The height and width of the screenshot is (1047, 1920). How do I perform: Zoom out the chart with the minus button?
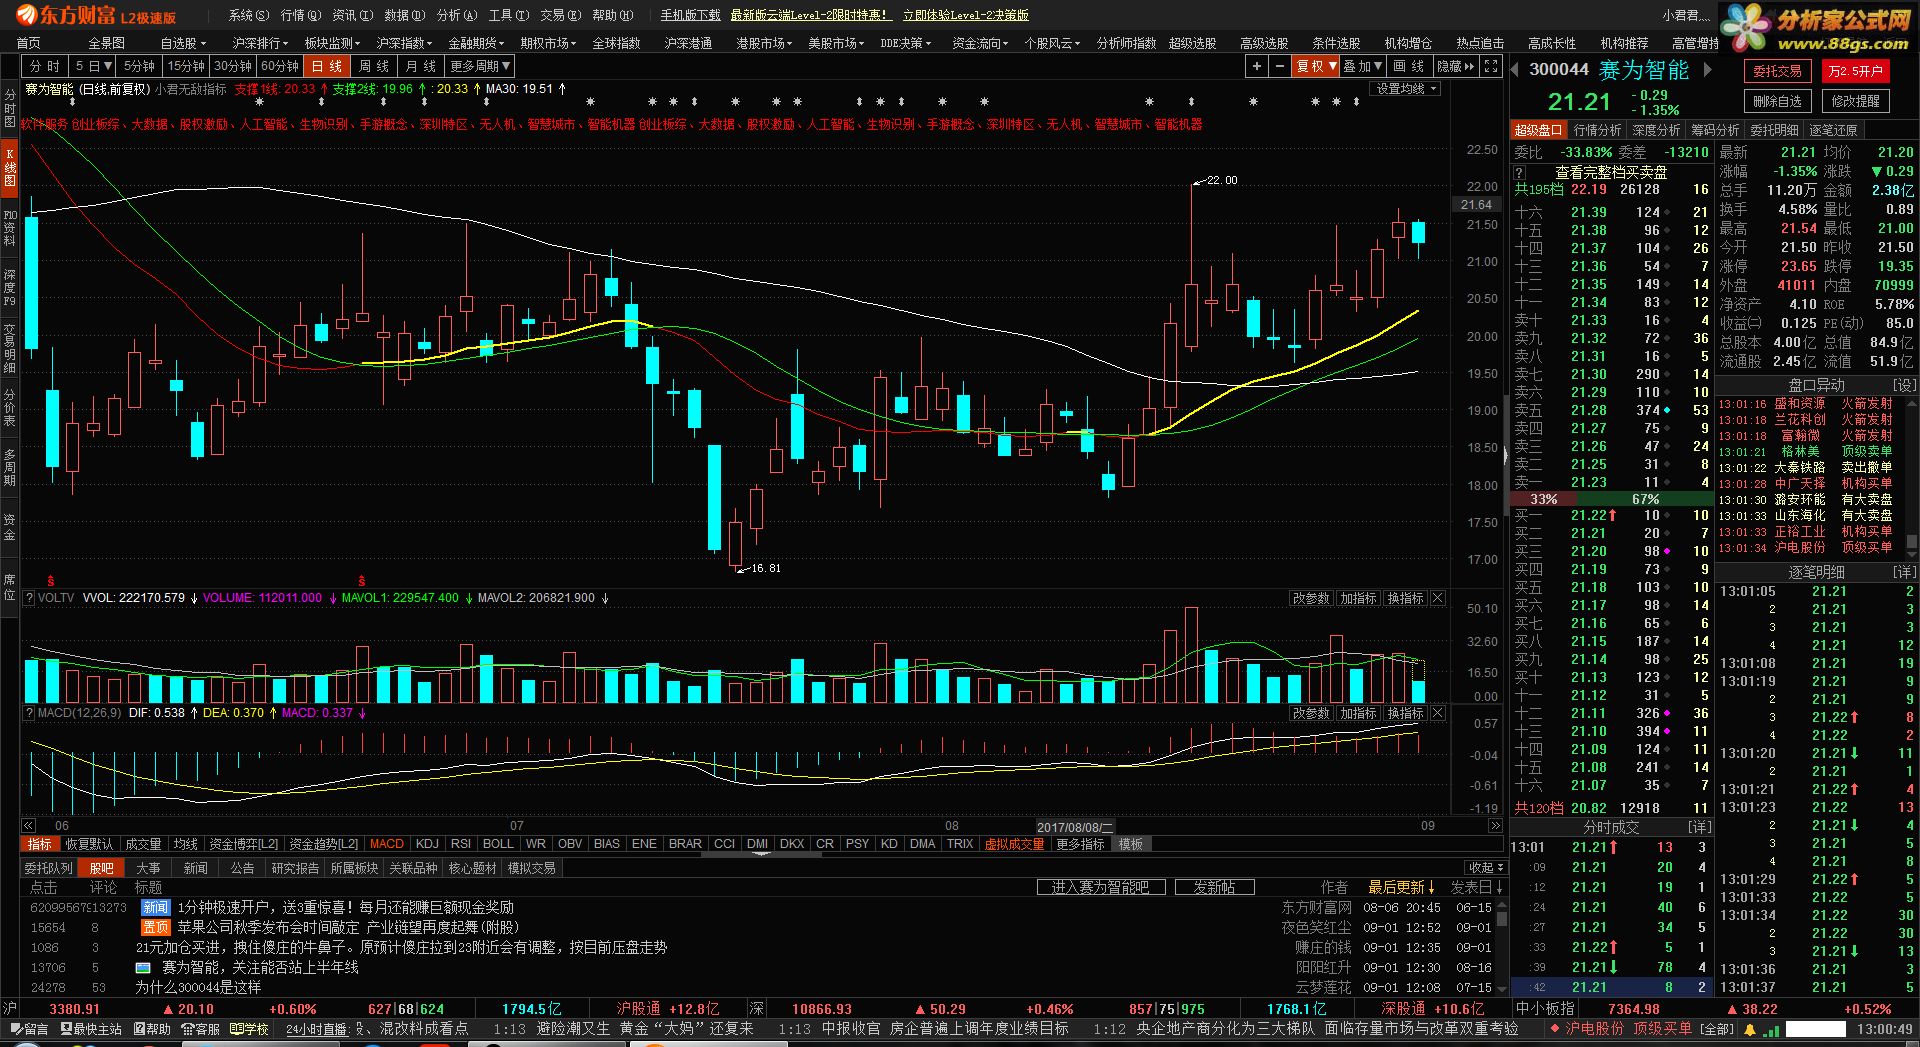pos(1279,66)
